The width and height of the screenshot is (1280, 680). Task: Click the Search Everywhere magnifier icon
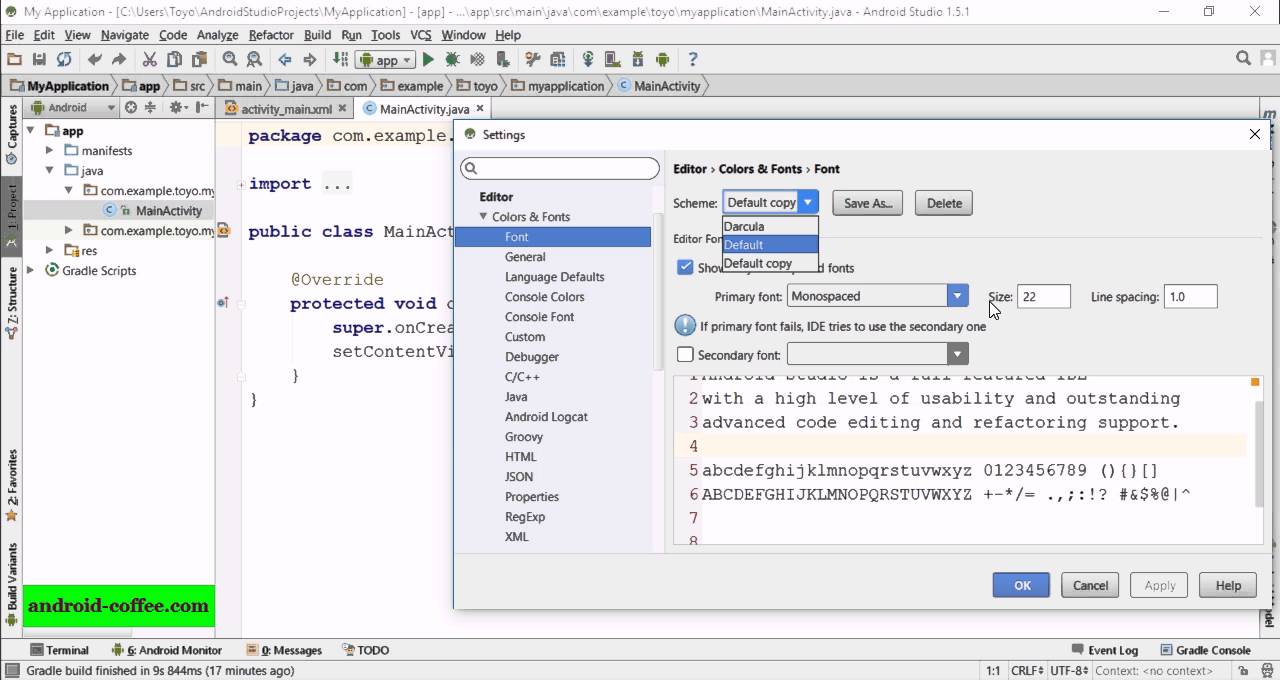coord(1244,59)
